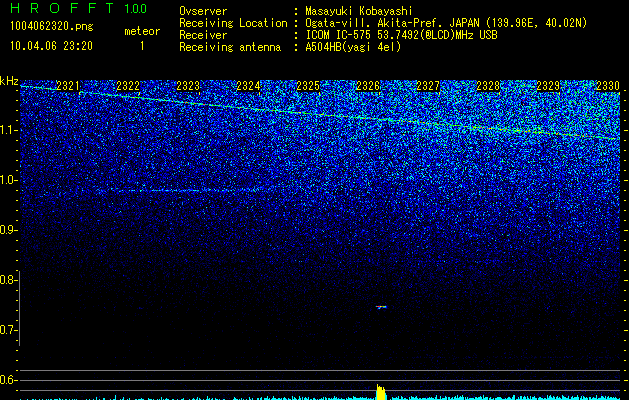Click the Receiving antenna field label

230,47
